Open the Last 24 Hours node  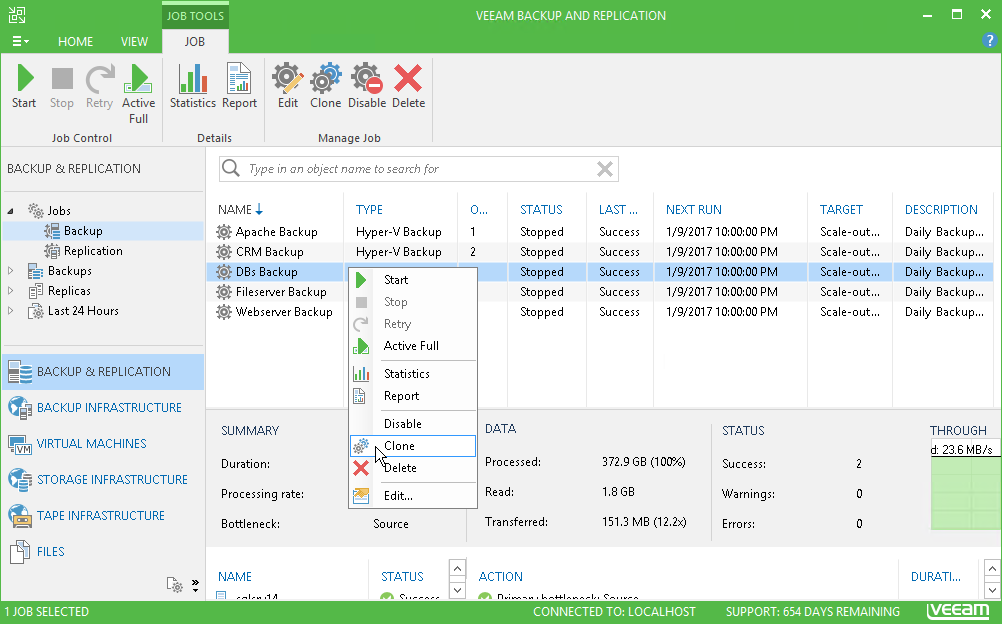83,311
